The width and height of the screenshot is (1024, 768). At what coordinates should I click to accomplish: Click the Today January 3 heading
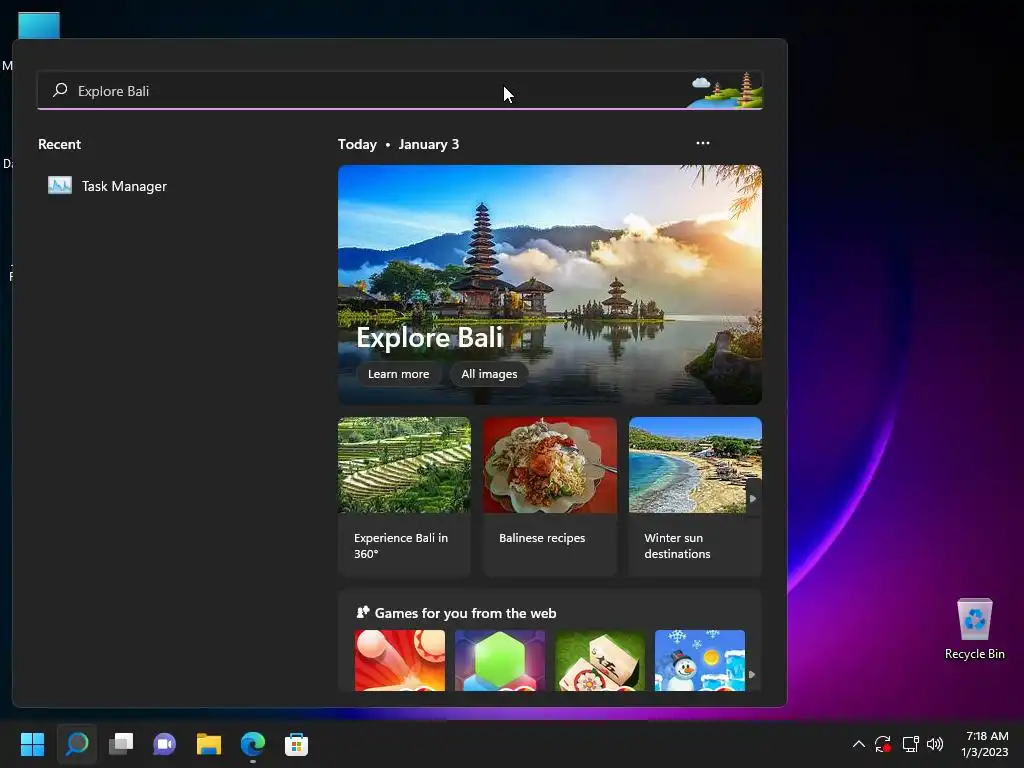pos(398,144)
